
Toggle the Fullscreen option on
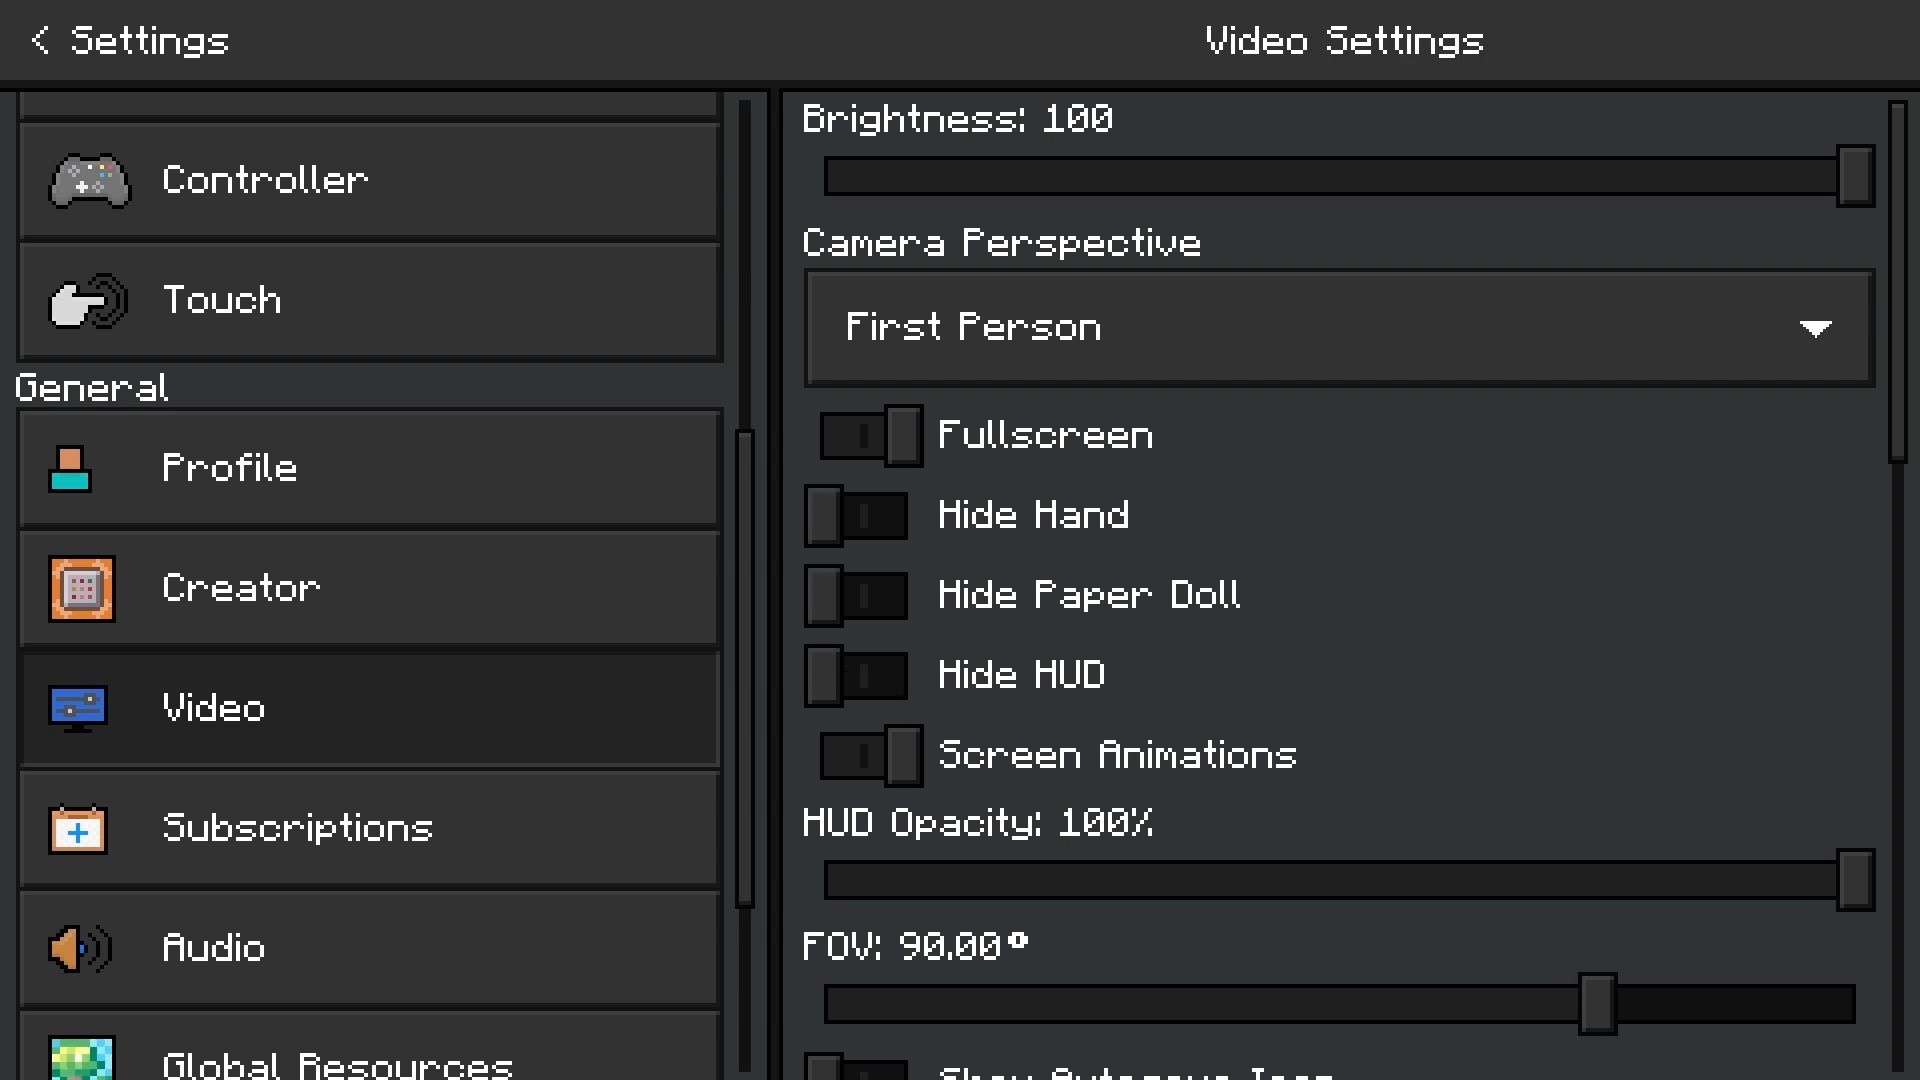[x=864, y=435]
